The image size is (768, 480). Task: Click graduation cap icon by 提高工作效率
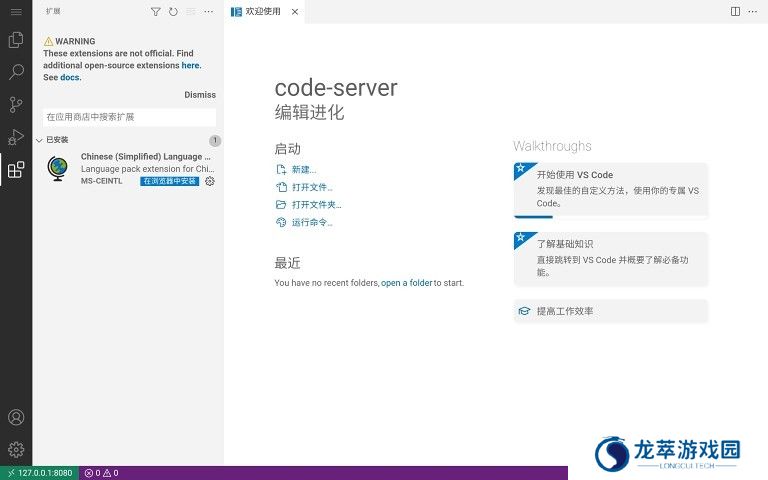525,311
